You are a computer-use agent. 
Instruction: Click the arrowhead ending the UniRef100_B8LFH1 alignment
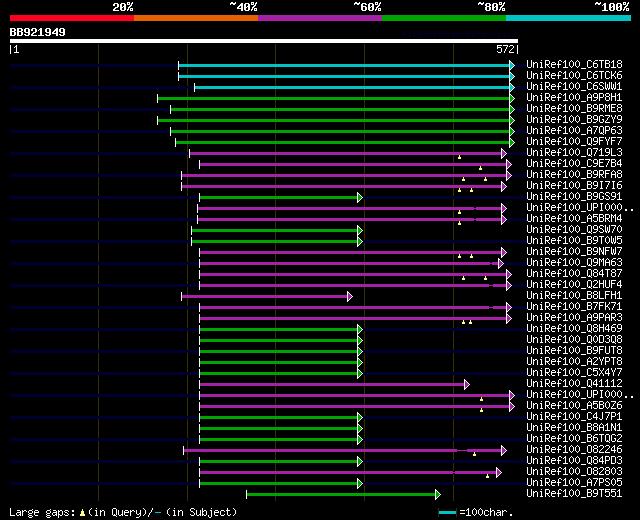(x=350, y=297)
